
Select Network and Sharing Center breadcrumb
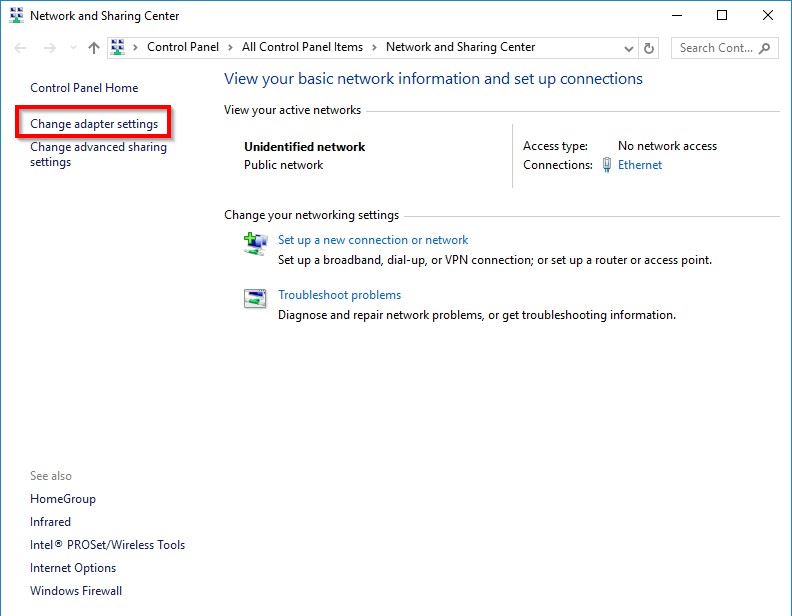tap(460, 47)
